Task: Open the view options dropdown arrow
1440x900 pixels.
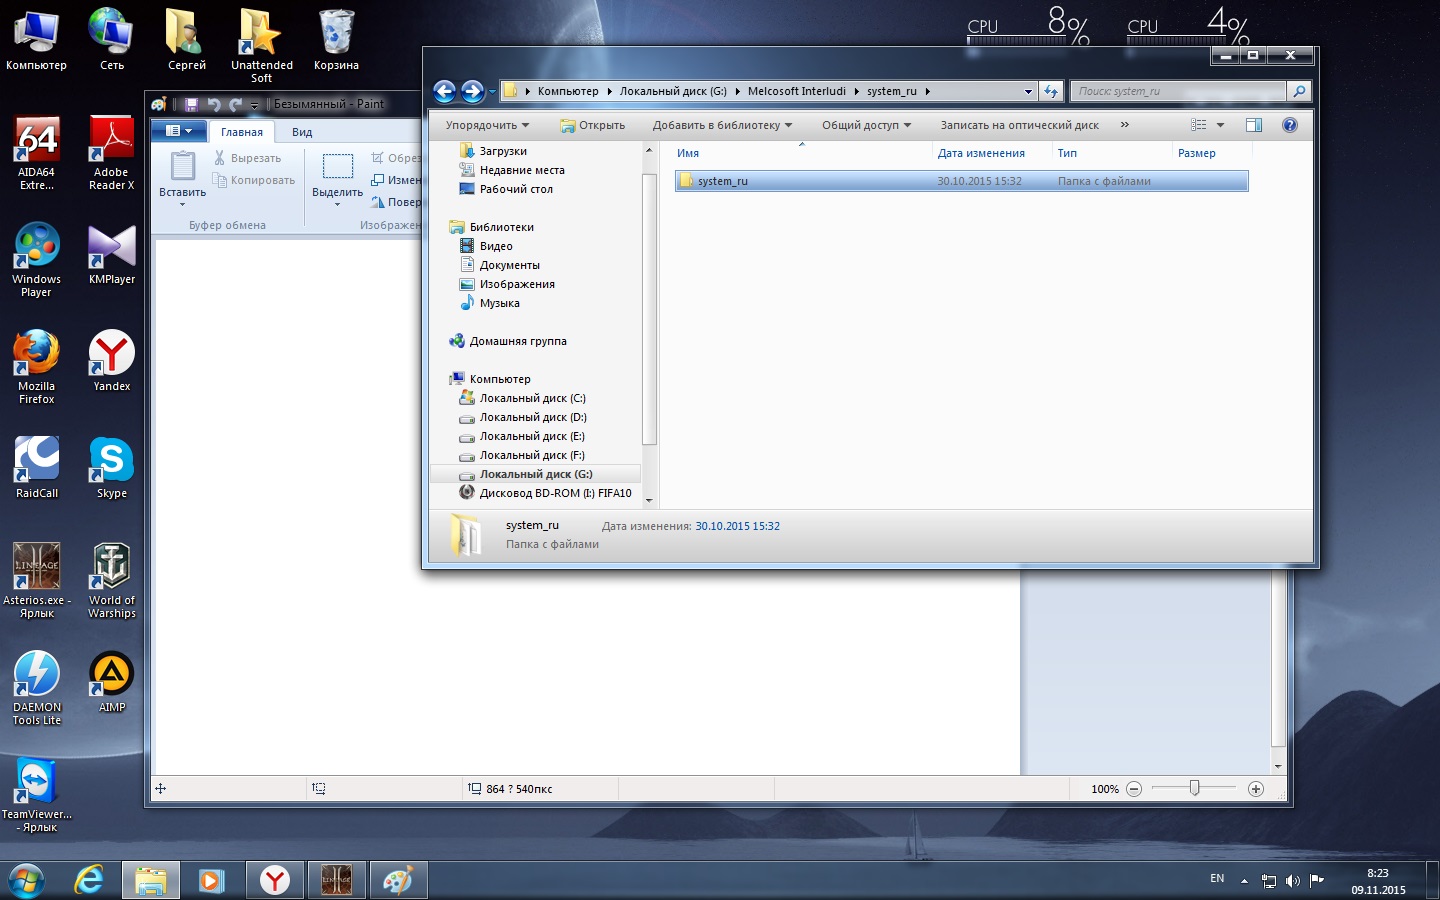Action: 1220,125
